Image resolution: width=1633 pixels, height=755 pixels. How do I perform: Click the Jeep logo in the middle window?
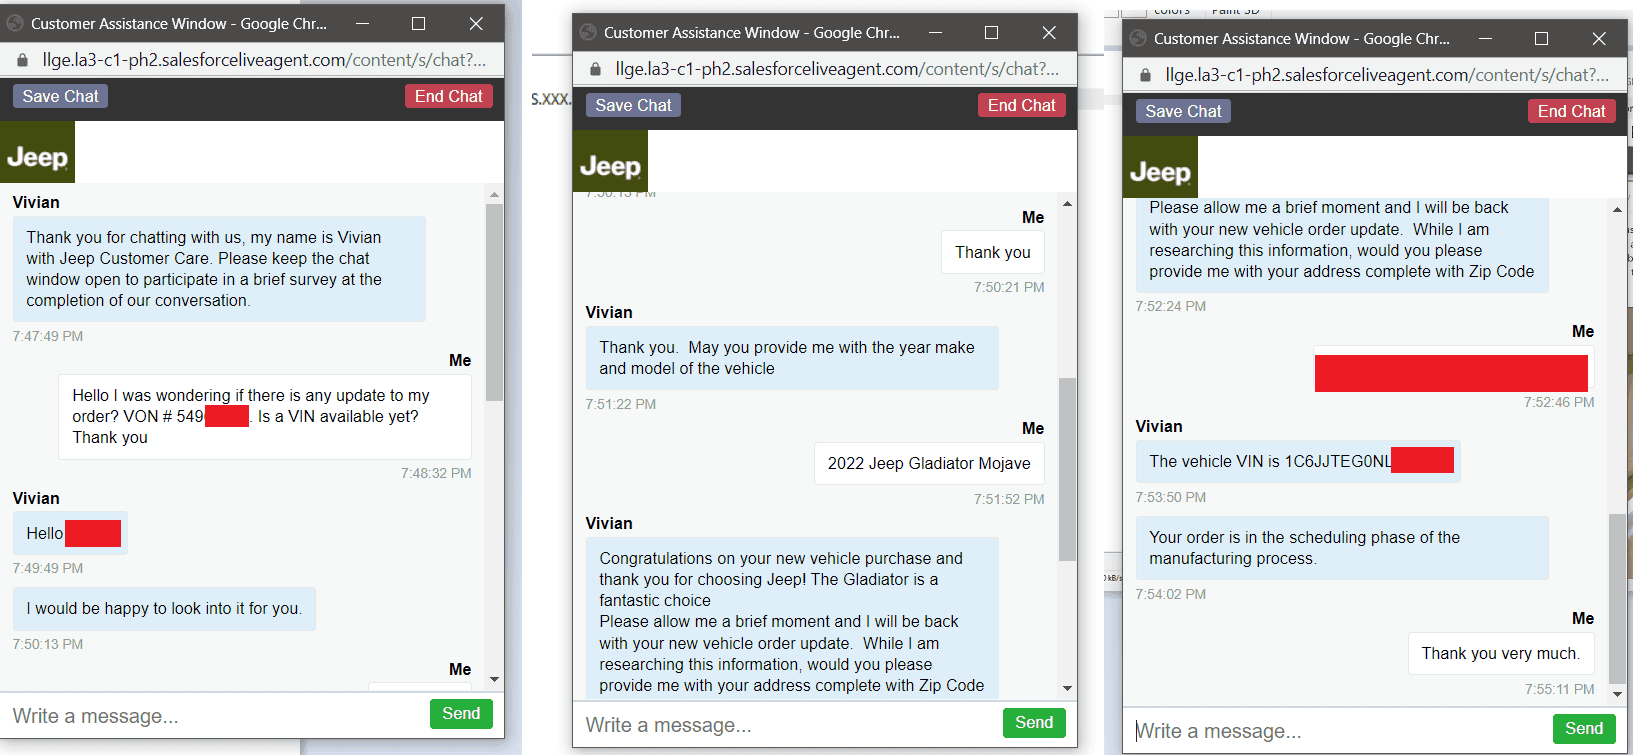(x=610, y=161)
